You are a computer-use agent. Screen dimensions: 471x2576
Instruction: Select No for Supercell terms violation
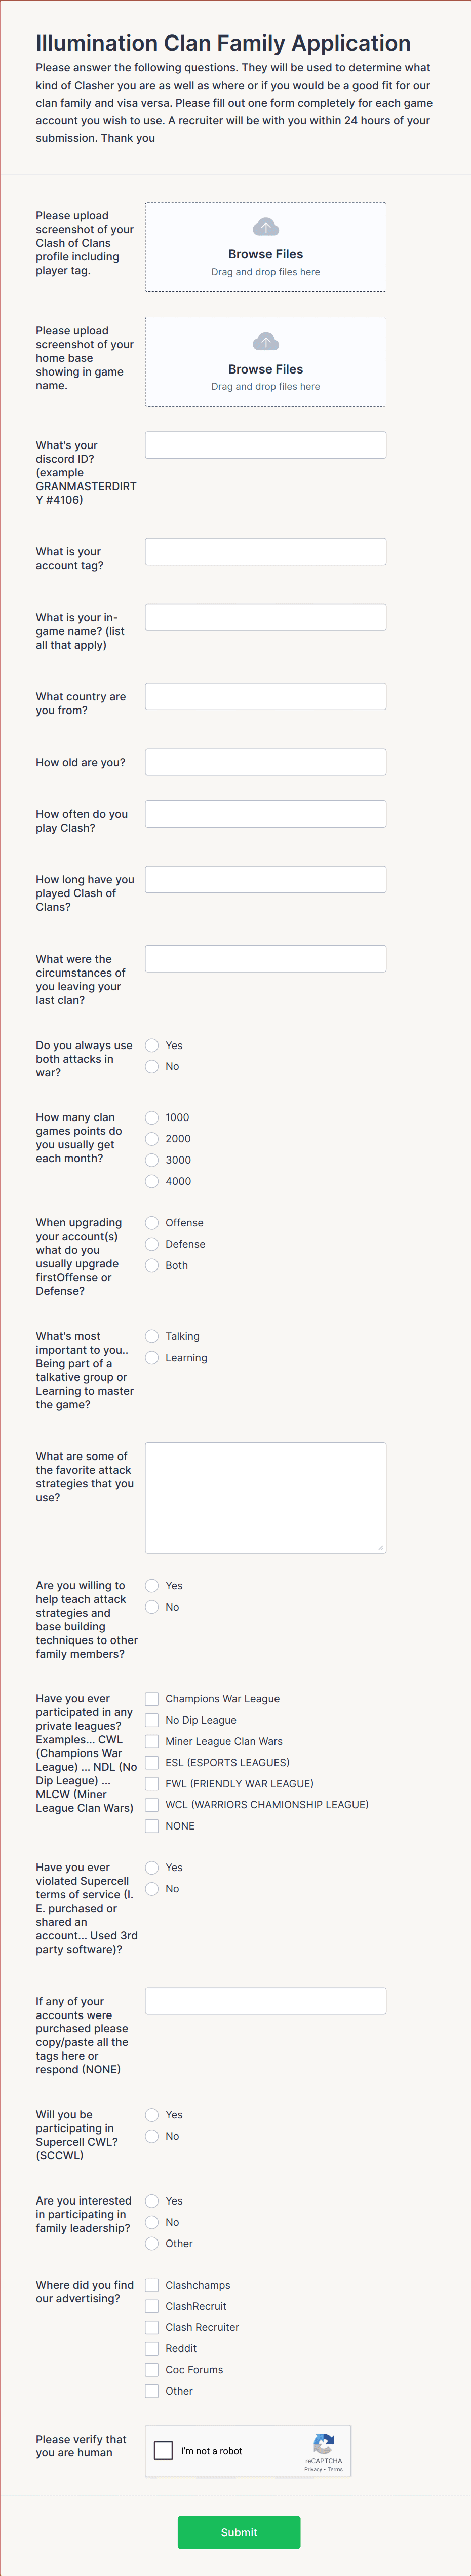(x=152, y=1888)
